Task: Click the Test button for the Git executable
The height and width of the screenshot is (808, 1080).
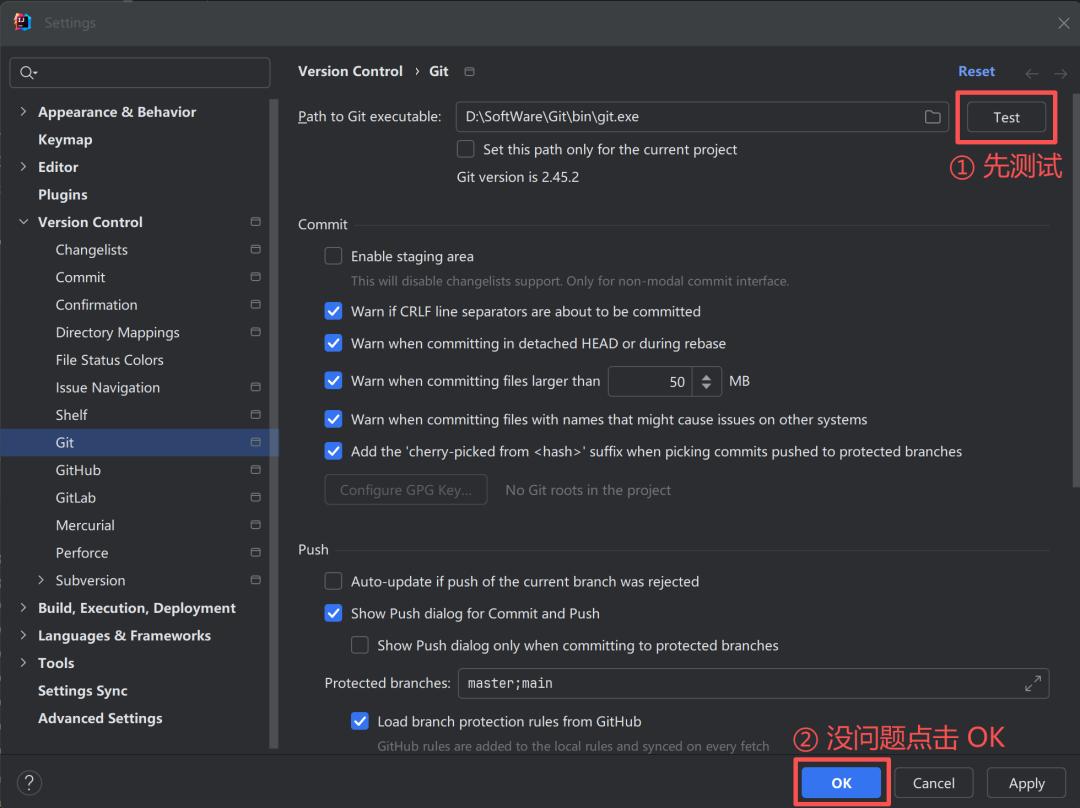Action: point(1005,117)
